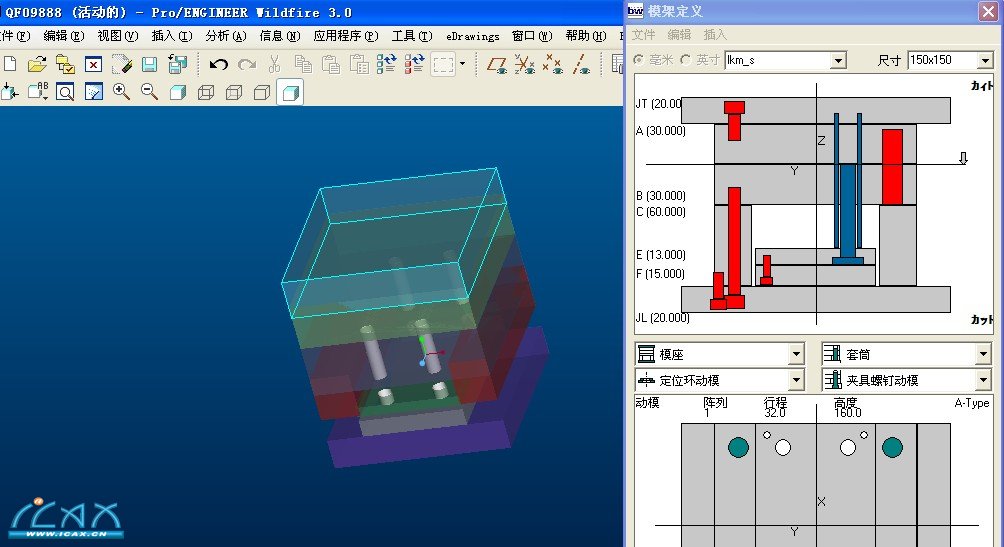Click the rename/erase pencil icon
This screenshot has width=1004, height=547.
122,64
